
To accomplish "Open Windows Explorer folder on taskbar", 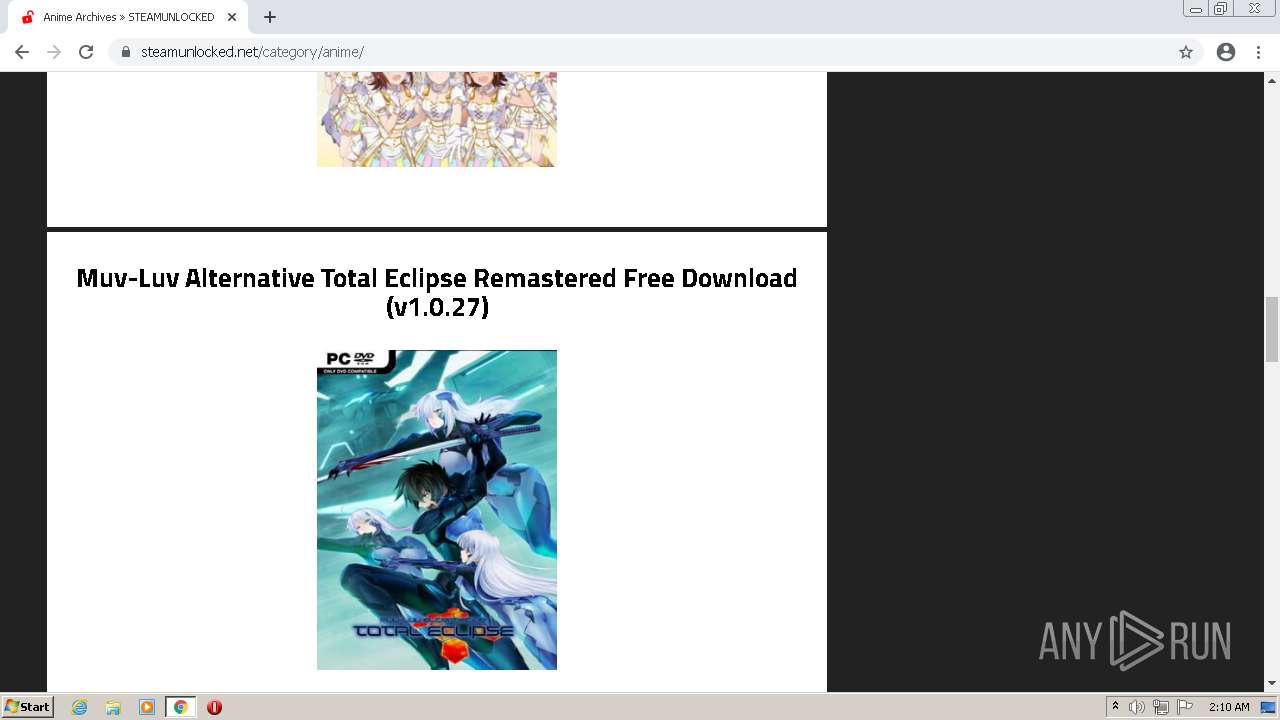I will pyautogui.click(x=113, y=707).
